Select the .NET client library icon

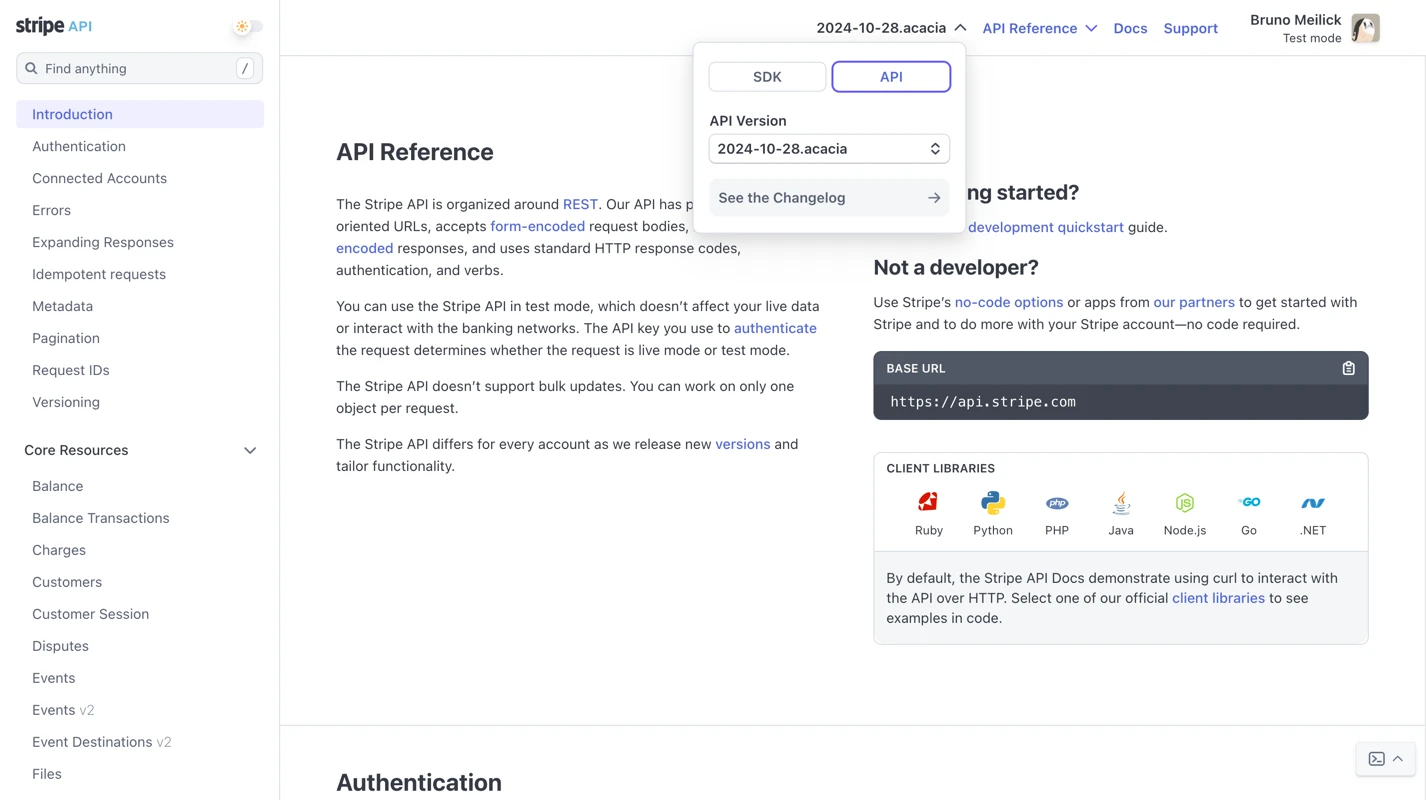click(x=1312, y=503)
